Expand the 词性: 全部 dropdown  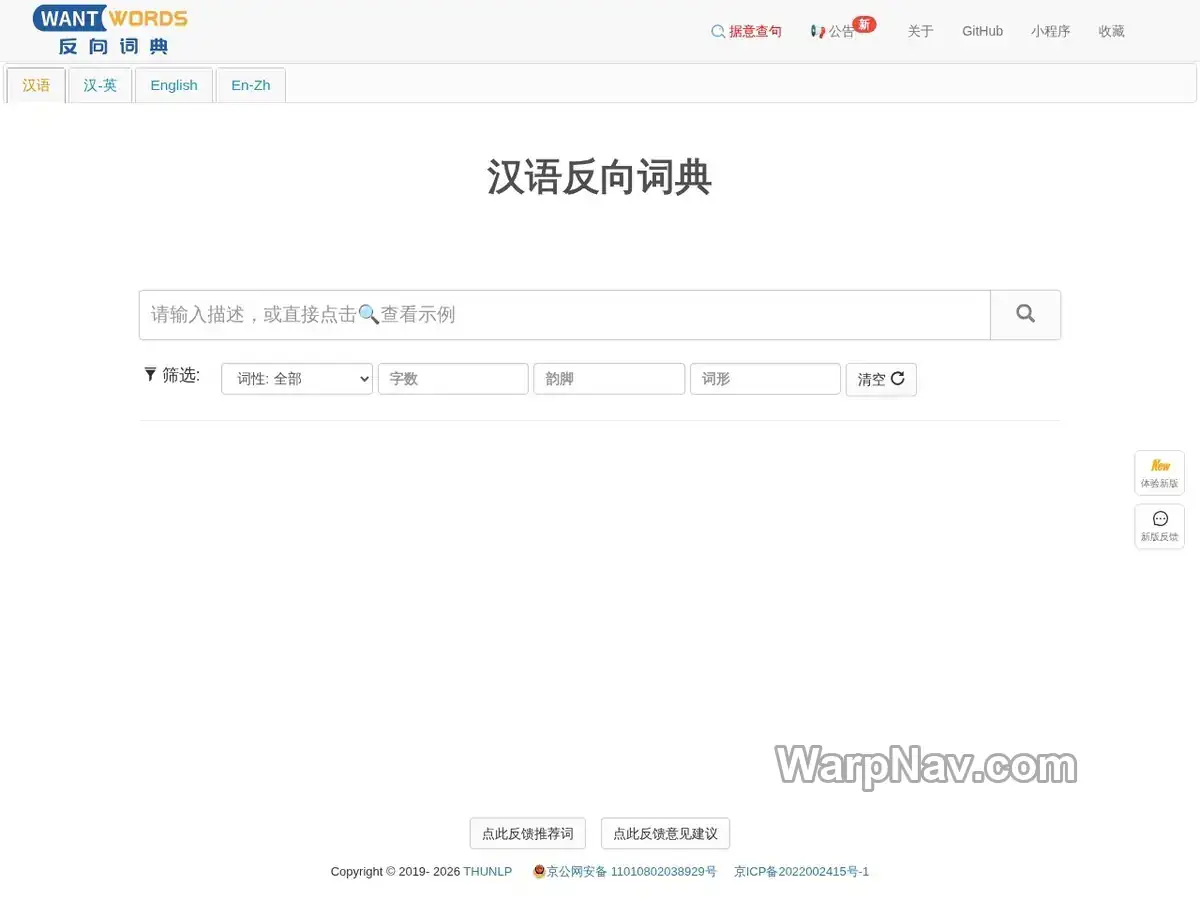pyautogui.click(x=297, y=379)
